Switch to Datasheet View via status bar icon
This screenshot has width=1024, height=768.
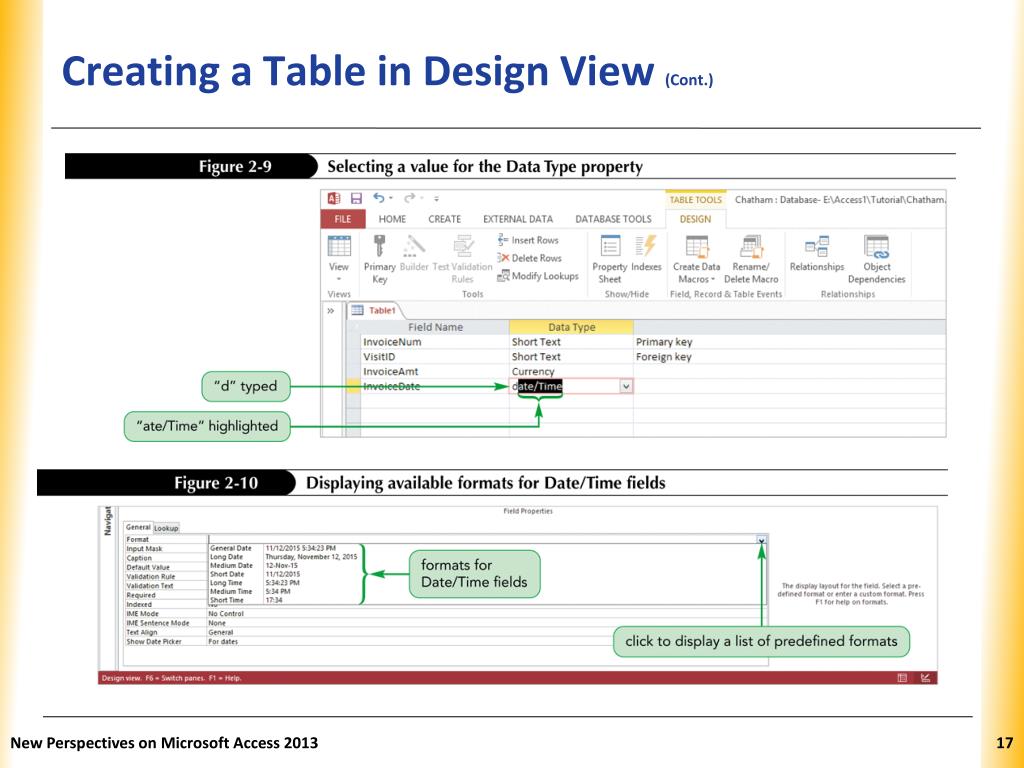point(902,678)
